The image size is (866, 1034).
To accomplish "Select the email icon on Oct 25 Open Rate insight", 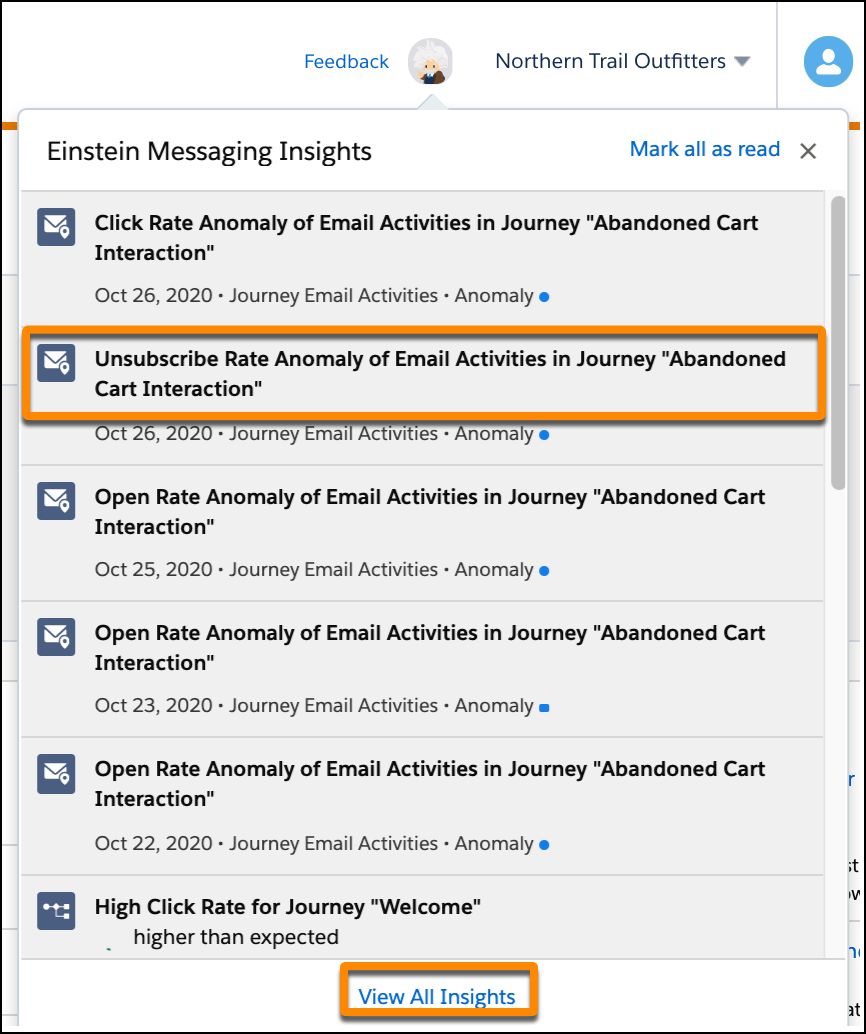I will pos(56,501).
